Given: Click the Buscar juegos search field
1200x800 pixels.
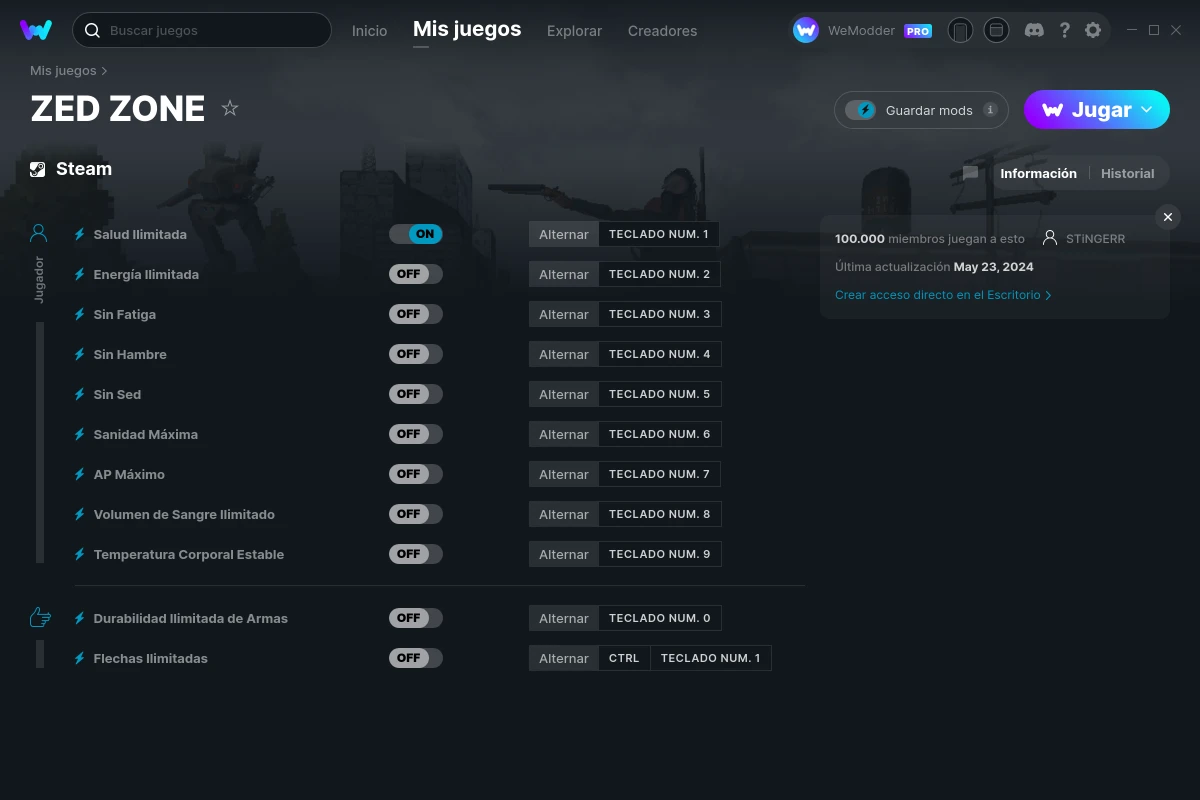Looking at the screenshot, I should coord(202,30).
